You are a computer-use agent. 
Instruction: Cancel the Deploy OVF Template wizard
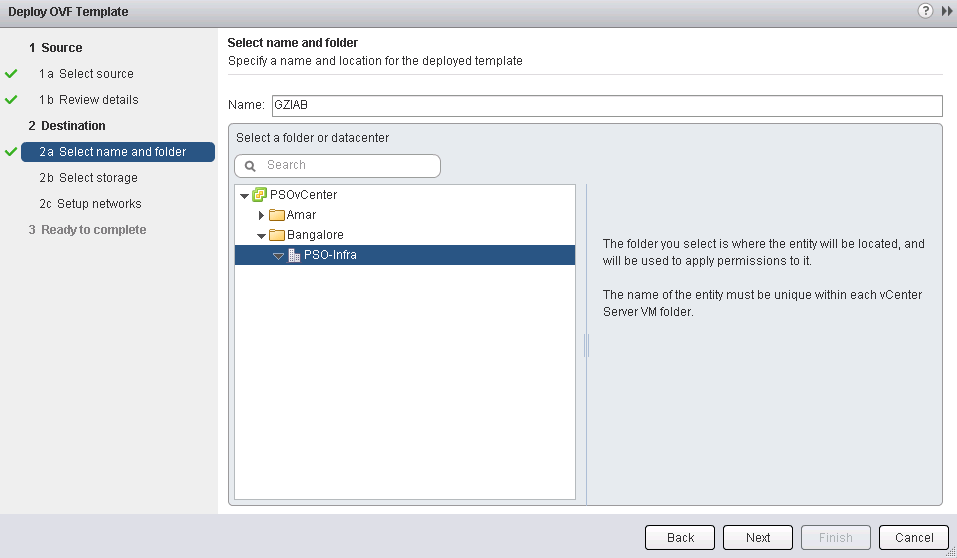[914, 537]
